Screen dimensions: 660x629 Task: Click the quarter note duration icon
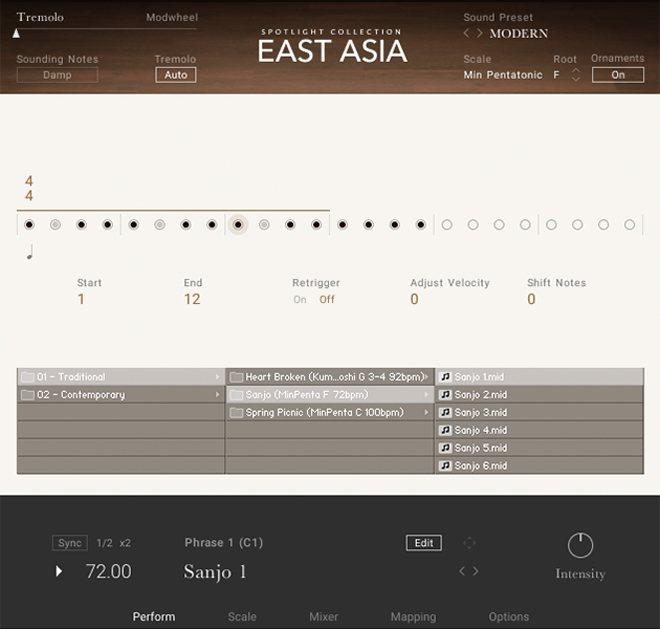(x=30, y=252)
